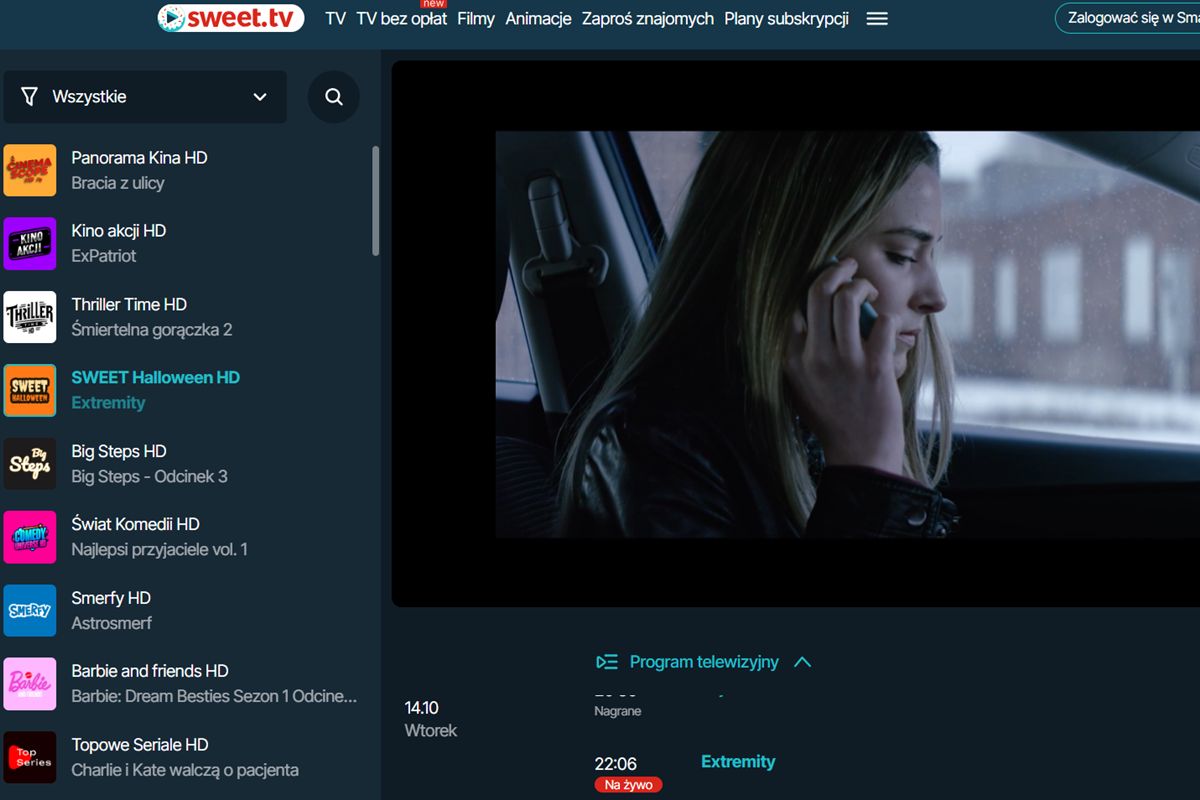Screen dimensions: 1200x800
Task: Open TV bez opłat page
Action: tap(401, 19)
